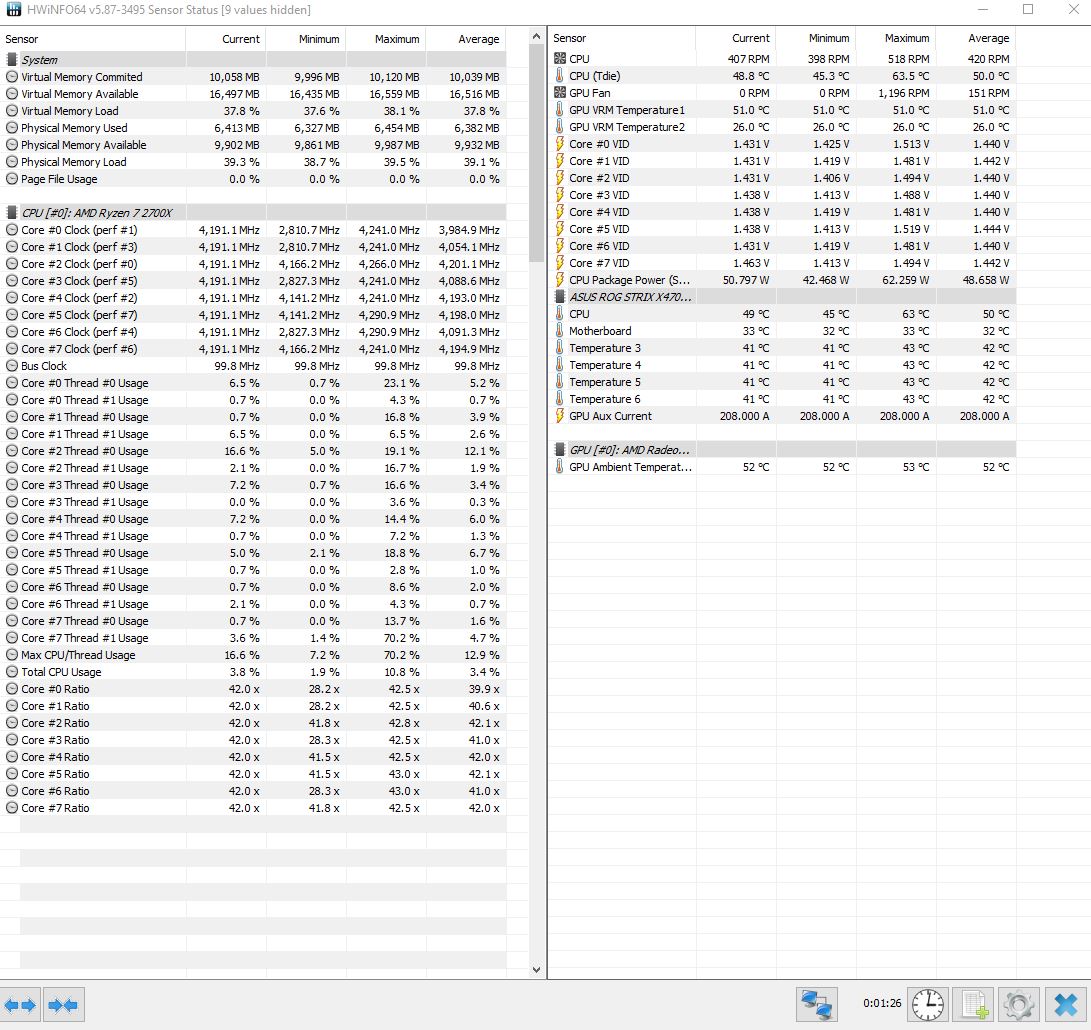Select the GPU [#0]: AMD Radeon header row
1091x1030 pixels.
(782, 450)
